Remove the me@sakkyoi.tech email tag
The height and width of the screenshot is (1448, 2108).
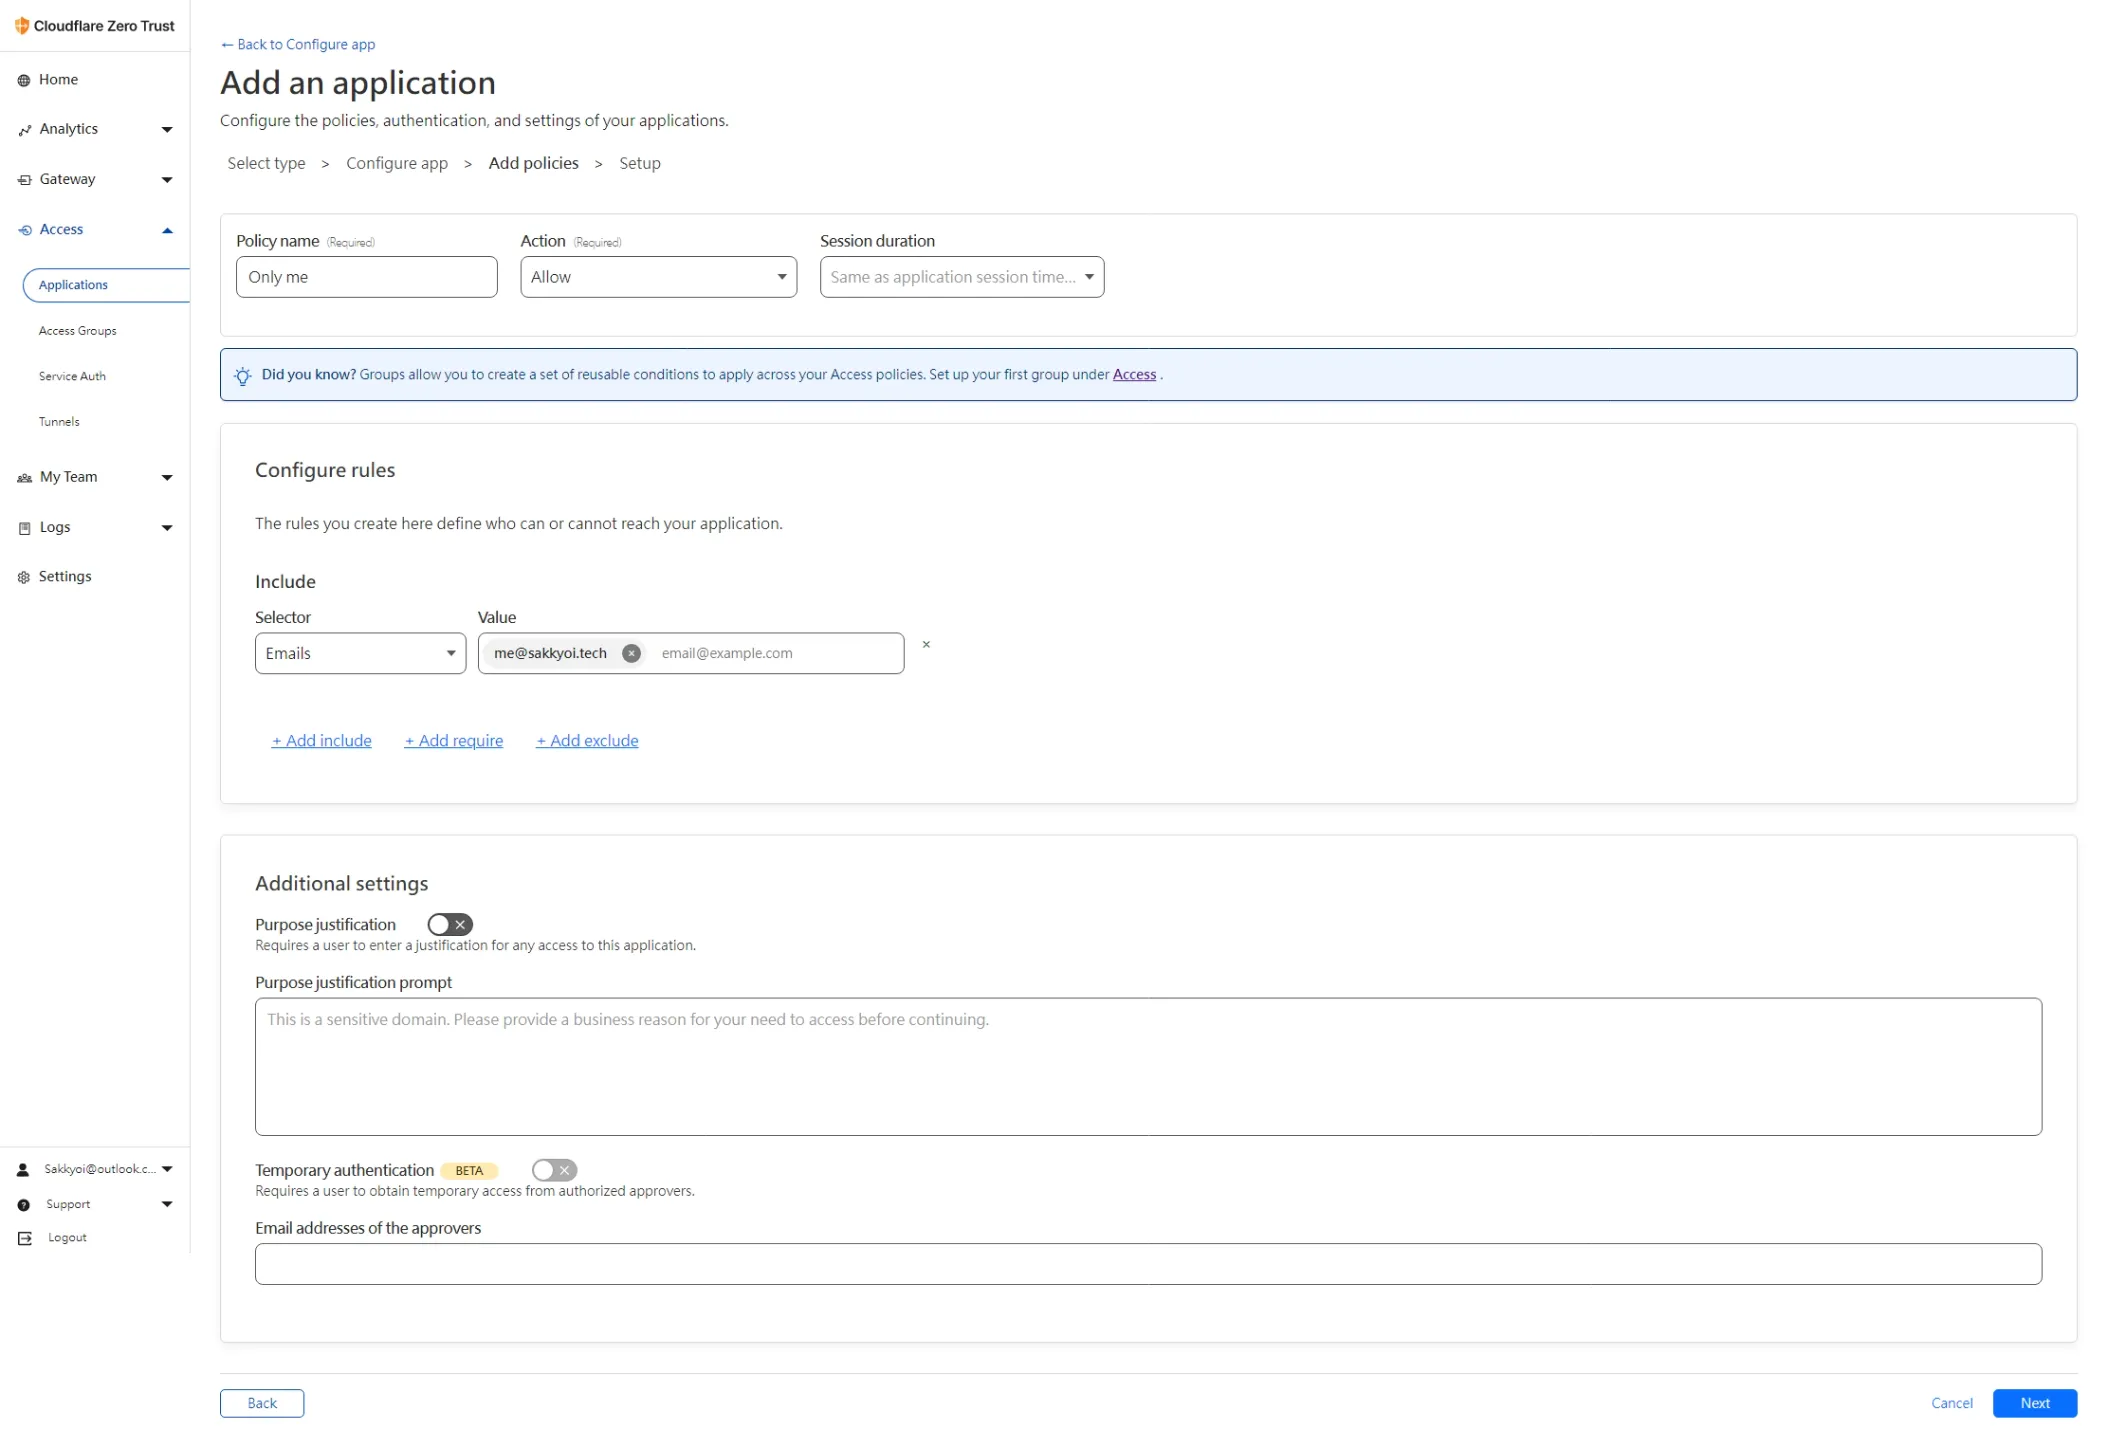coord(631,652)
